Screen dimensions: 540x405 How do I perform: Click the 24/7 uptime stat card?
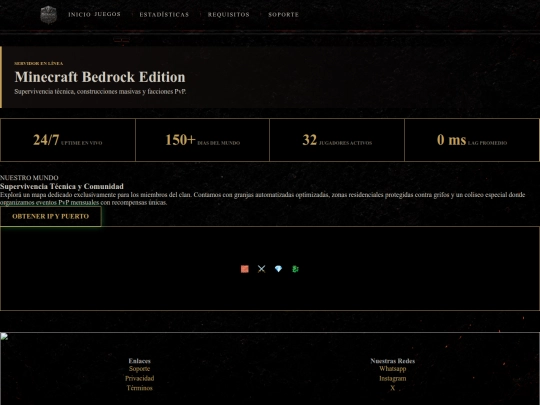tap(68, 140)
